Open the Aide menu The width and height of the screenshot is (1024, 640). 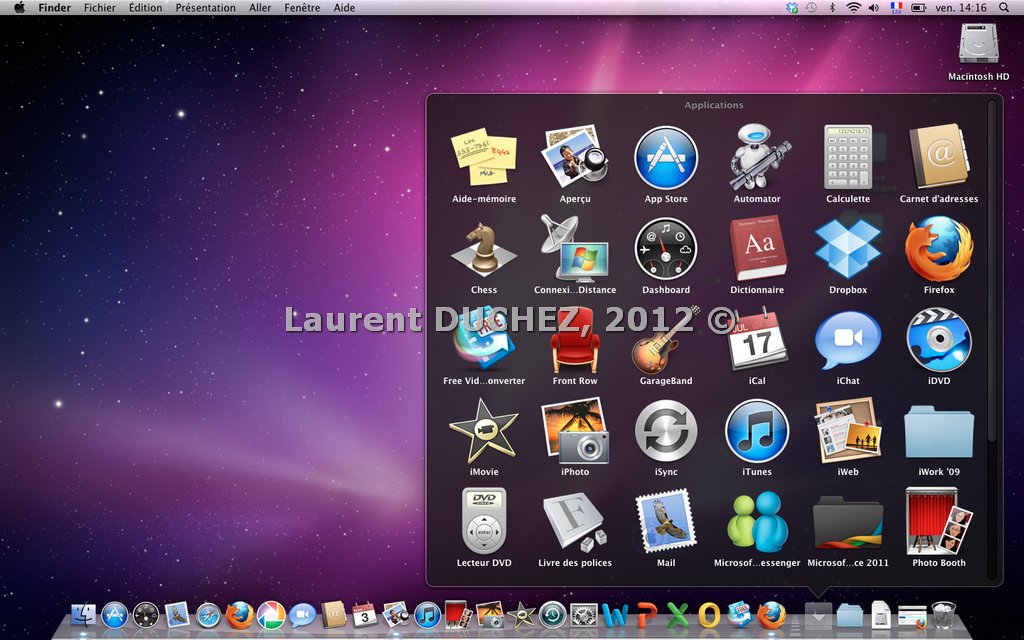[x=344, y=8]
